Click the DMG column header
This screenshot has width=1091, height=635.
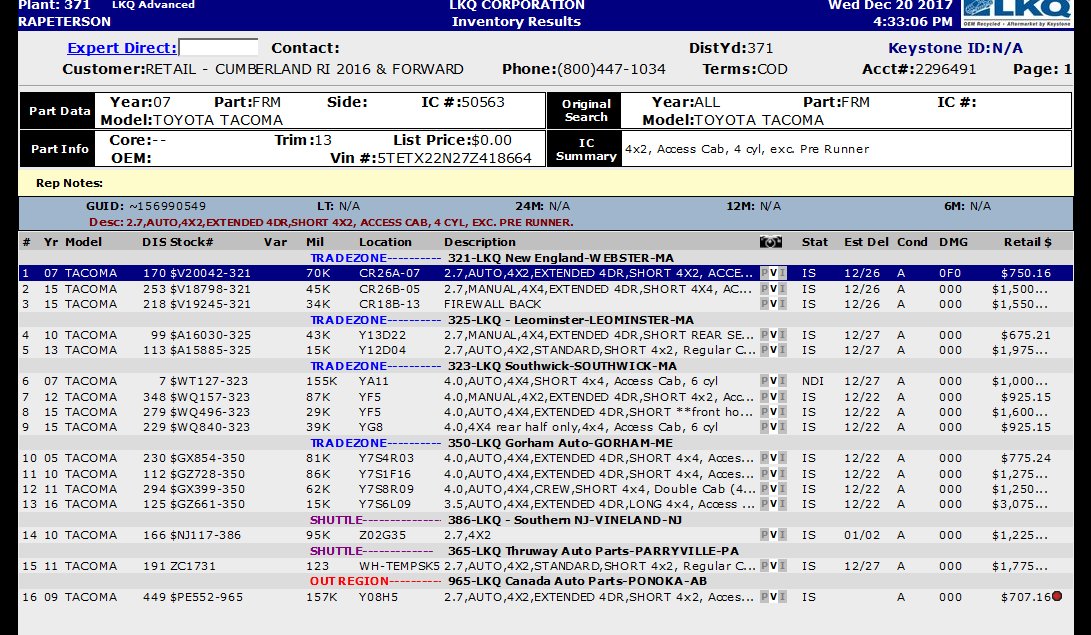coord(953,242)
